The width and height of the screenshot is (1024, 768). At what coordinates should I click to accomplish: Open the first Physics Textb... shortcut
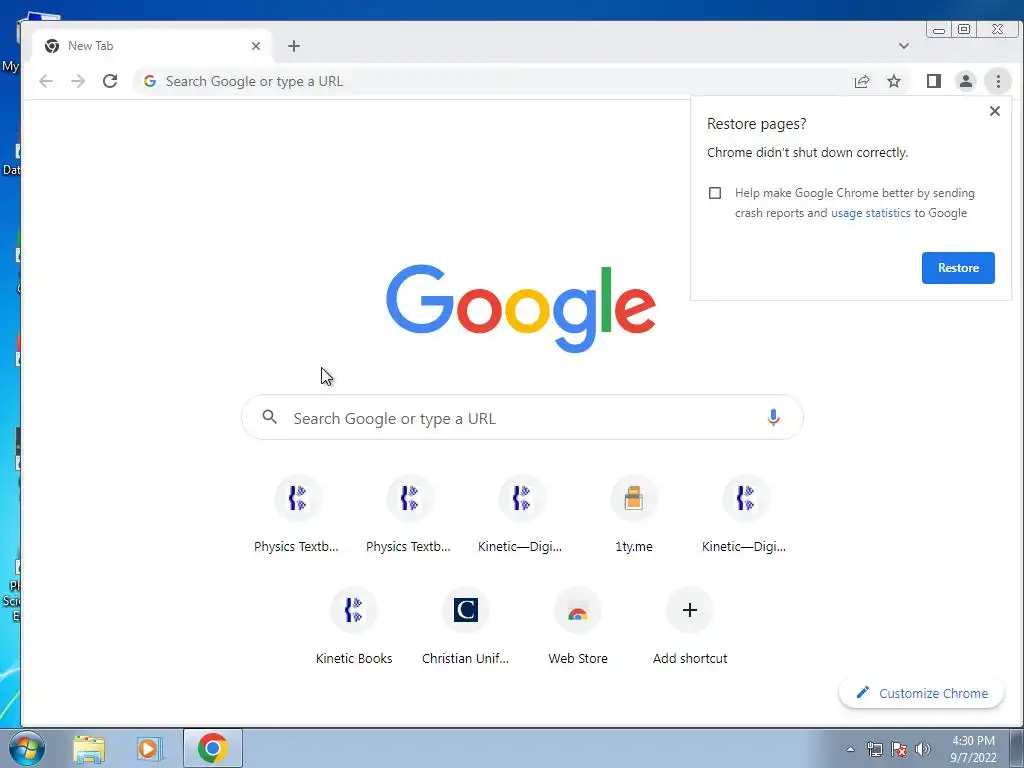point(296,514)
